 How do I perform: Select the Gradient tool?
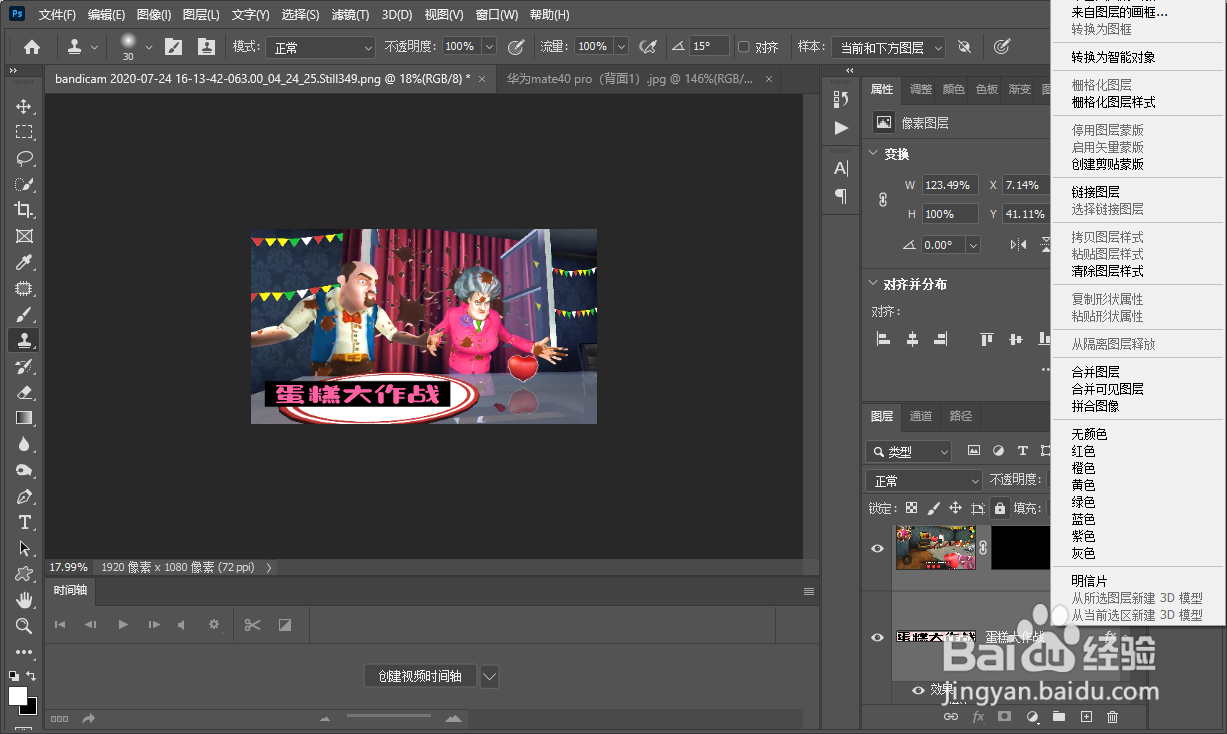coord(24,418)
